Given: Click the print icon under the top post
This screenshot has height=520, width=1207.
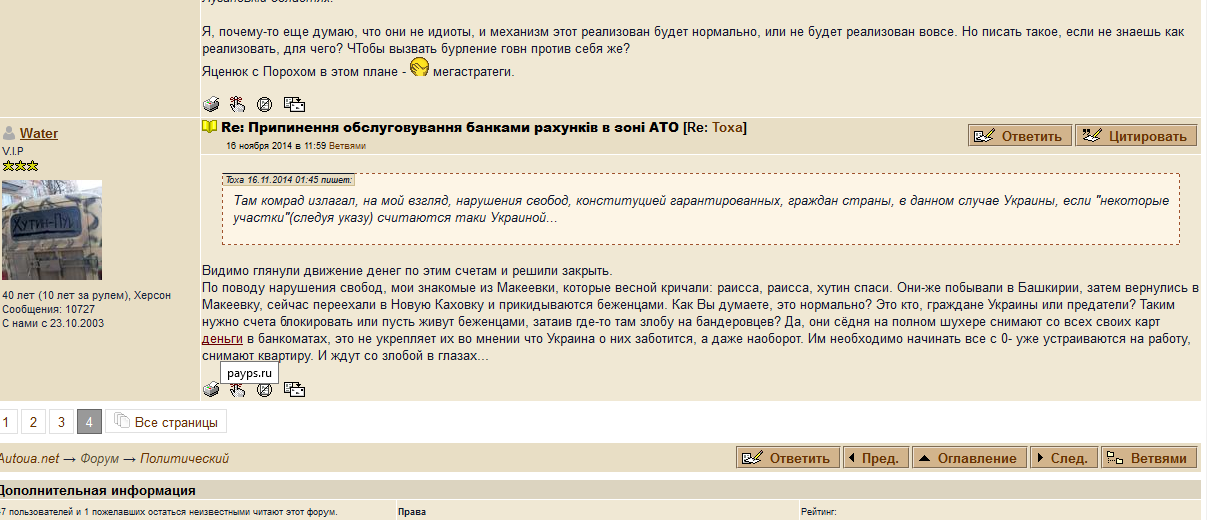Looking at the screenshot, I should (x=211, y=103).
